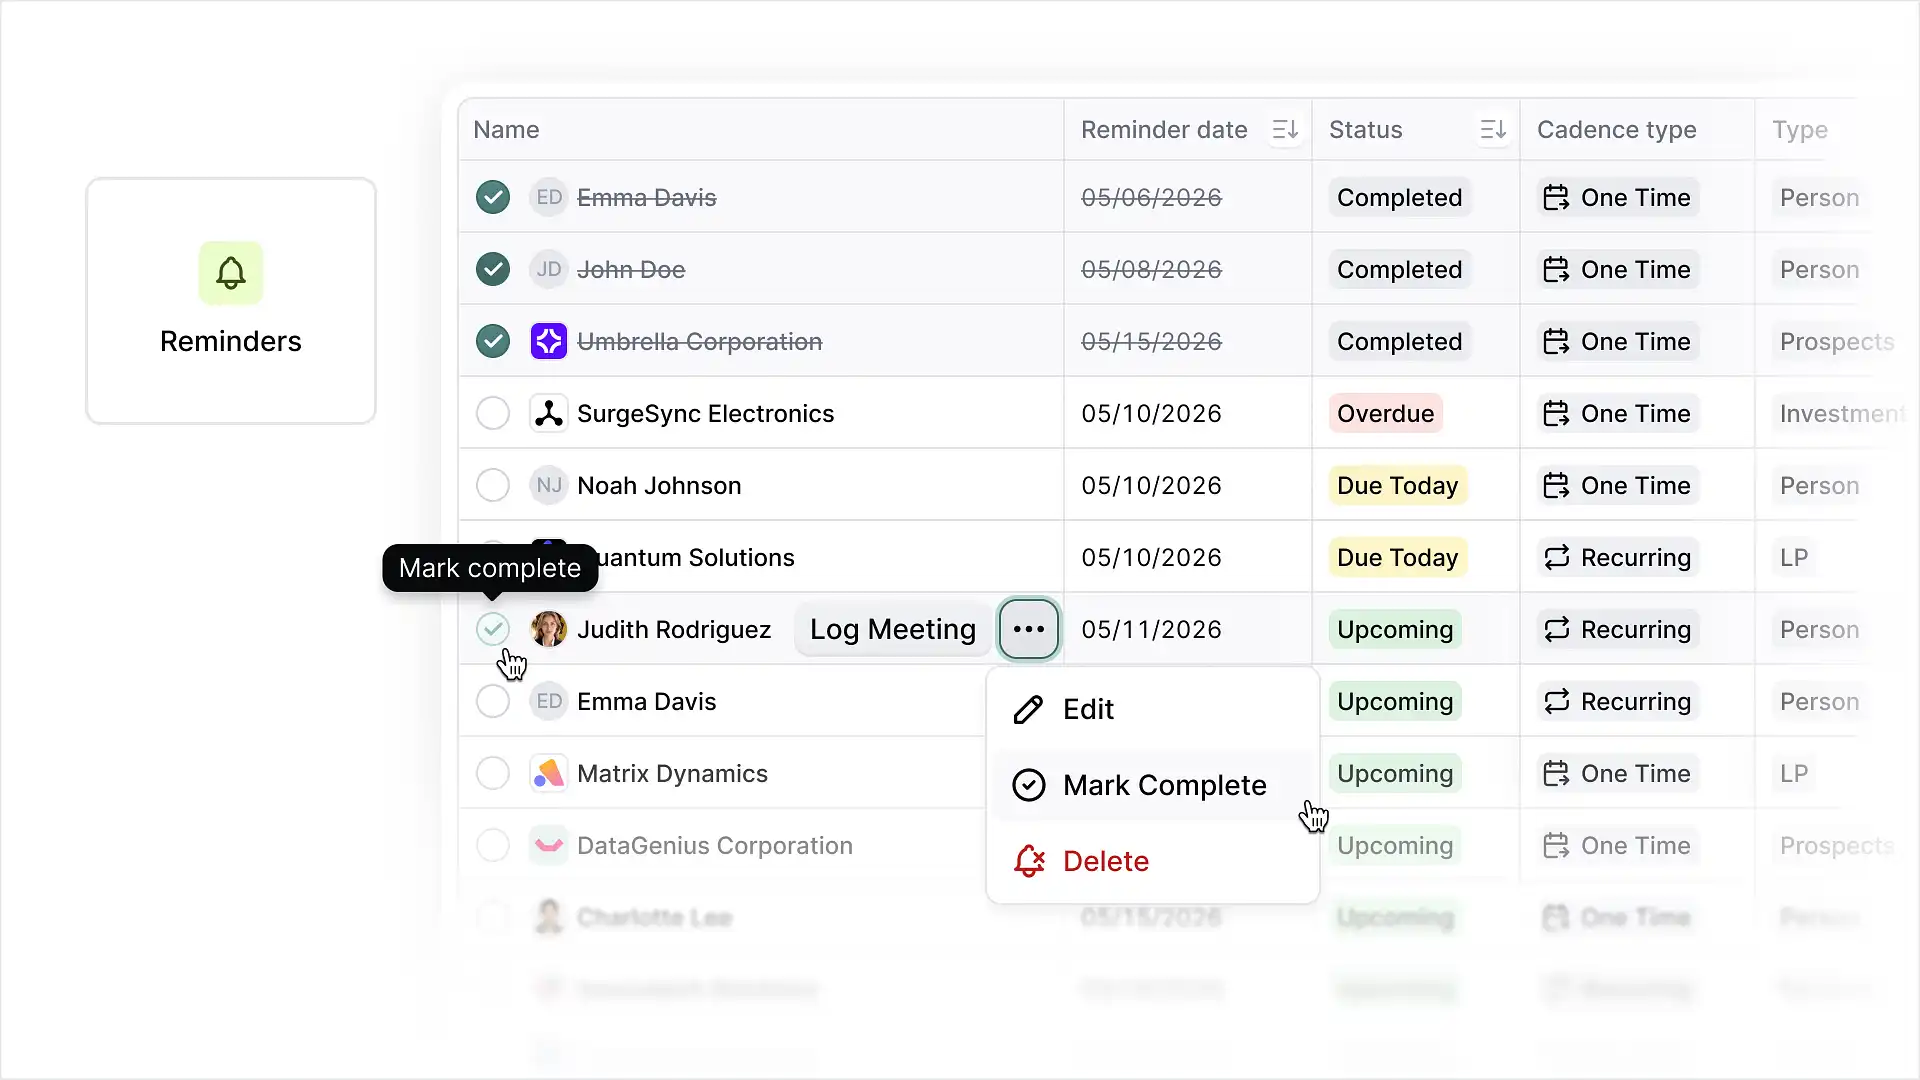Check the upcoming Emma Davis reminder circle
This screenshot has width=1920, height=1080.
pos(493,701)
